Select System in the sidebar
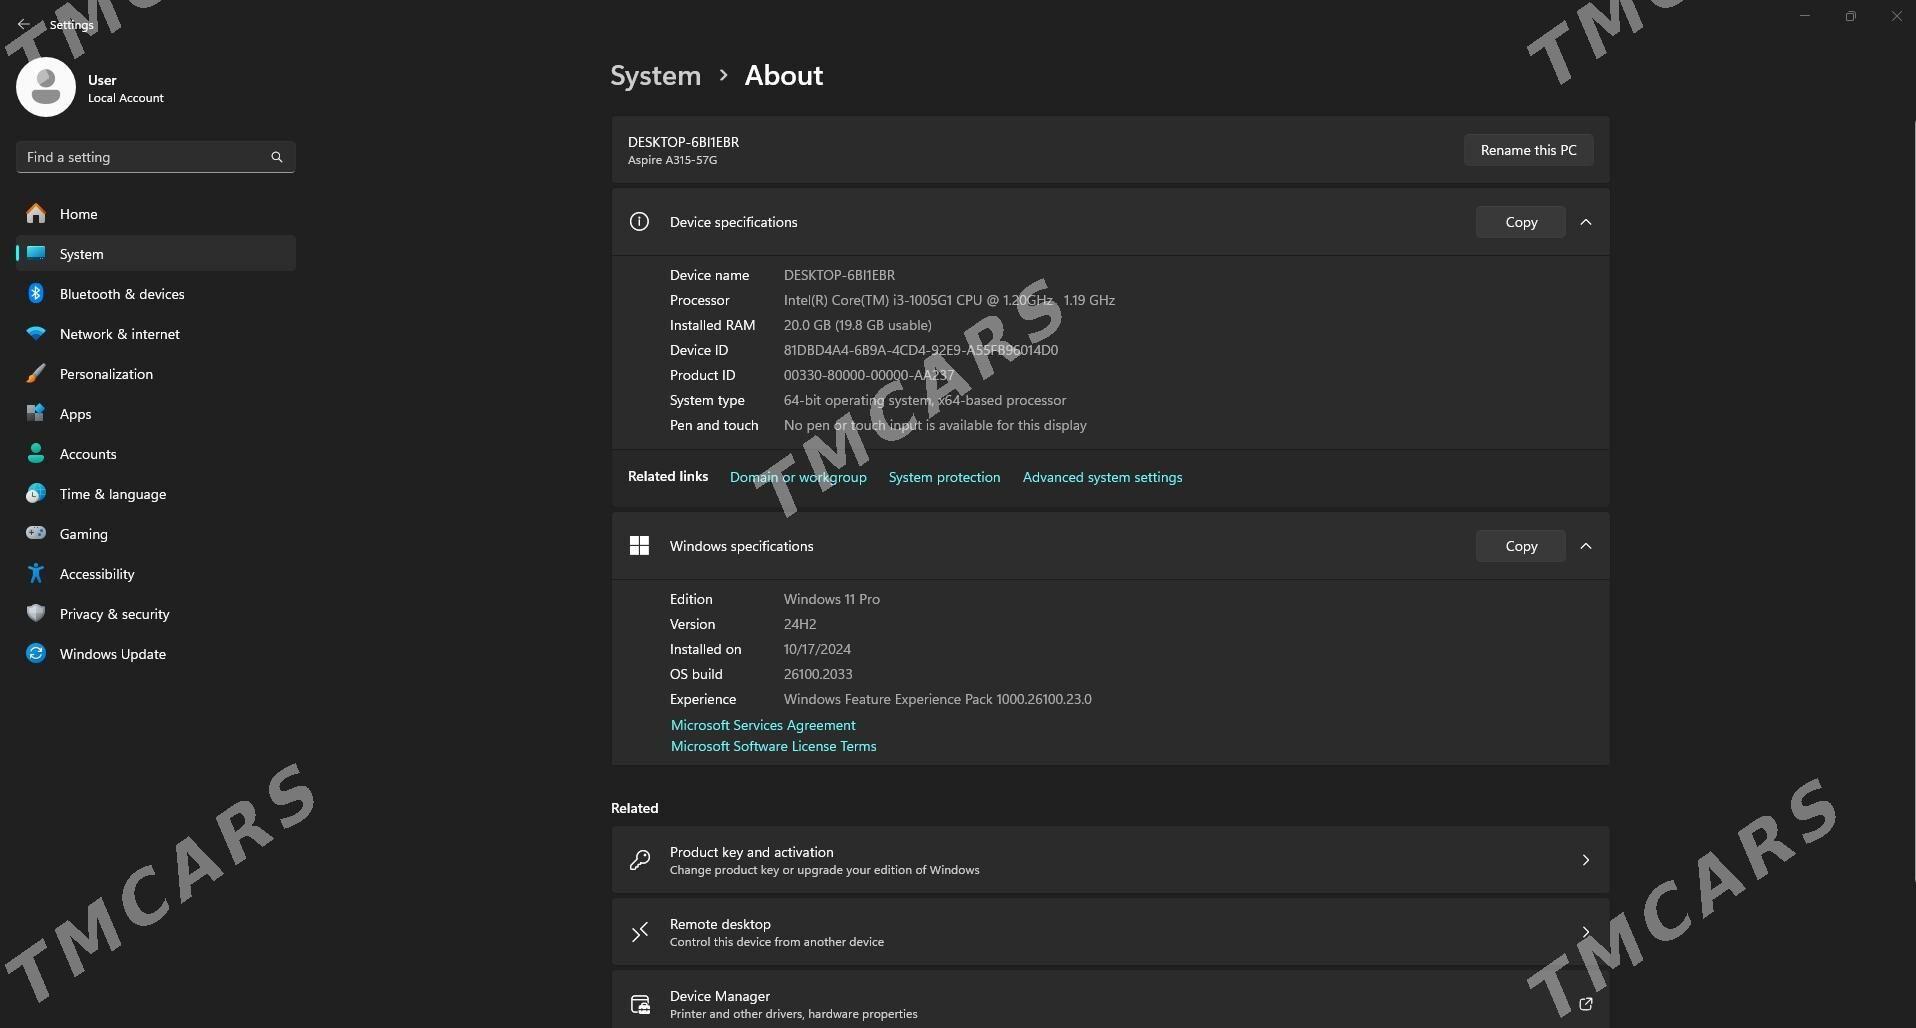Image resolution: width=1916 pixels, height=1028 pixels. 156,254
